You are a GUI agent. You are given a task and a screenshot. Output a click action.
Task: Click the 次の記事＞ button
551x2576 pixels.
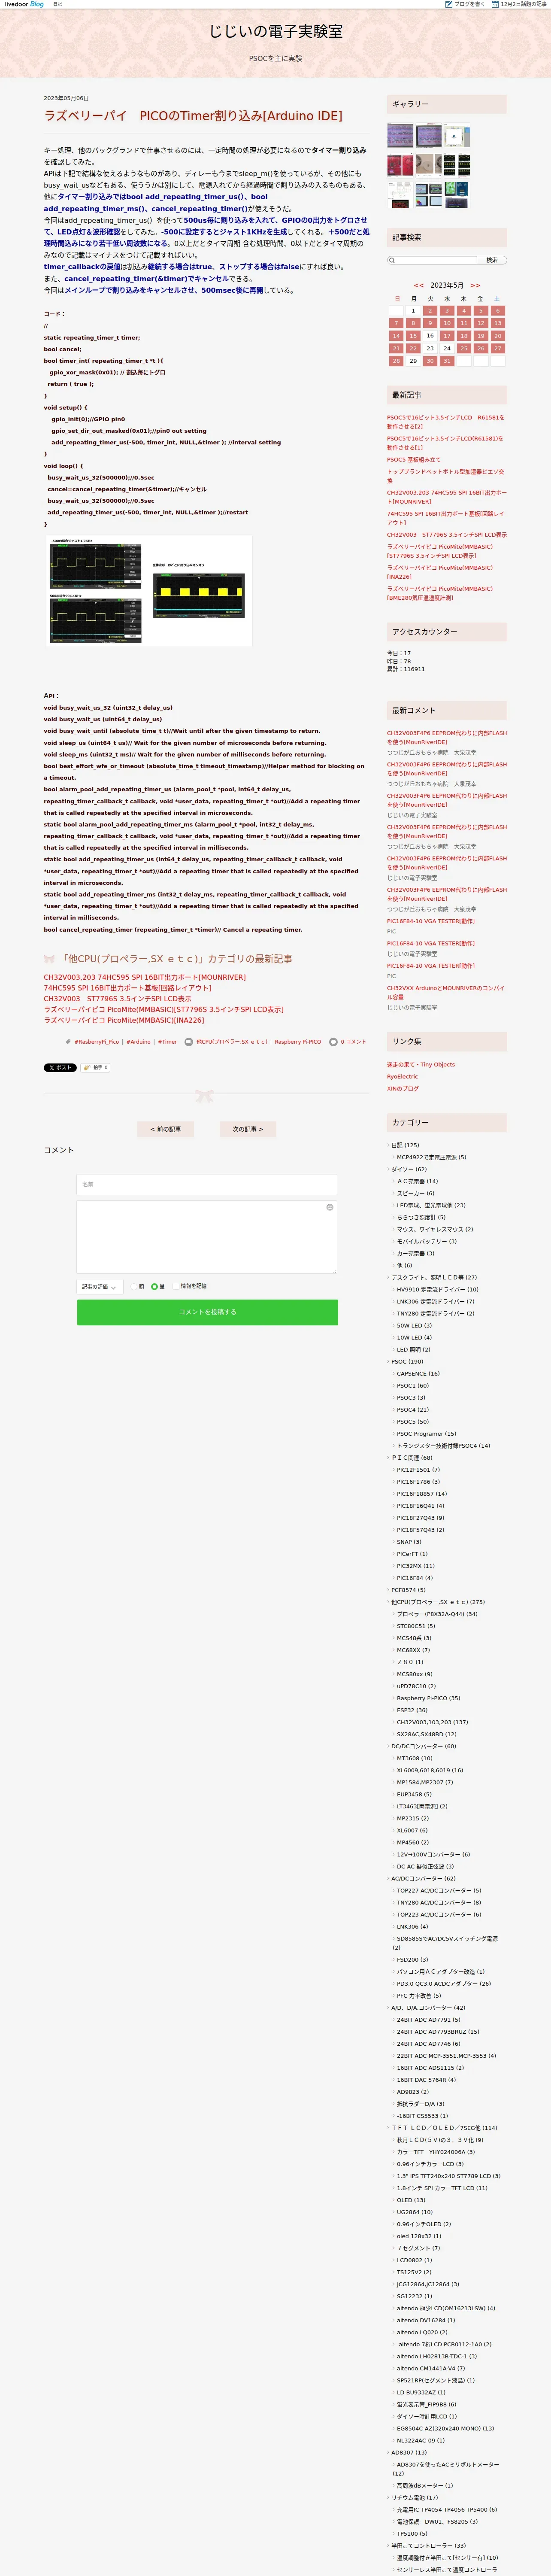(x=248, y=1129)
